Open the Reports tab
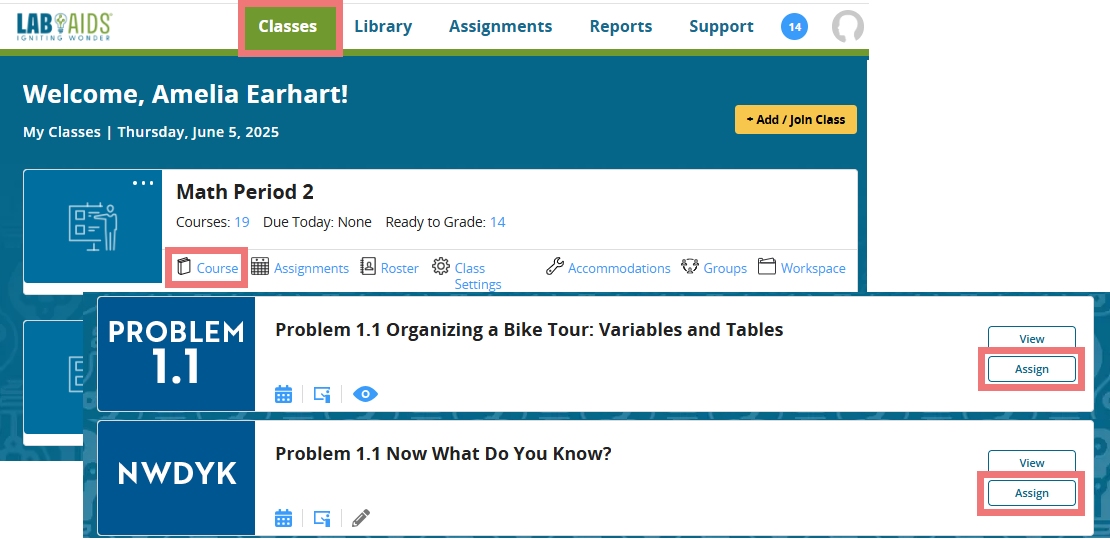This screenshot has width=1110, height=540. click(x=620, y=27)
